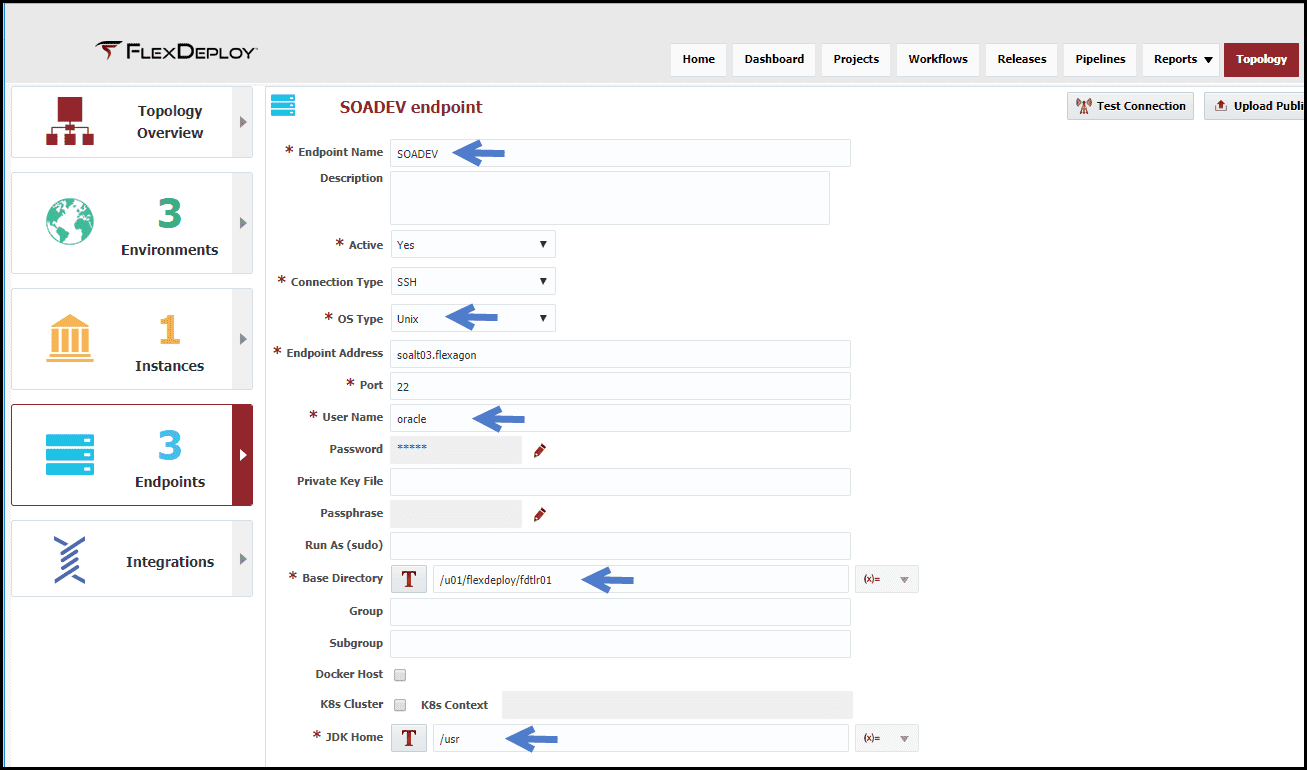1307x770 pixels.
Task: Click the Test Connection button
Action: (1131, 106)
